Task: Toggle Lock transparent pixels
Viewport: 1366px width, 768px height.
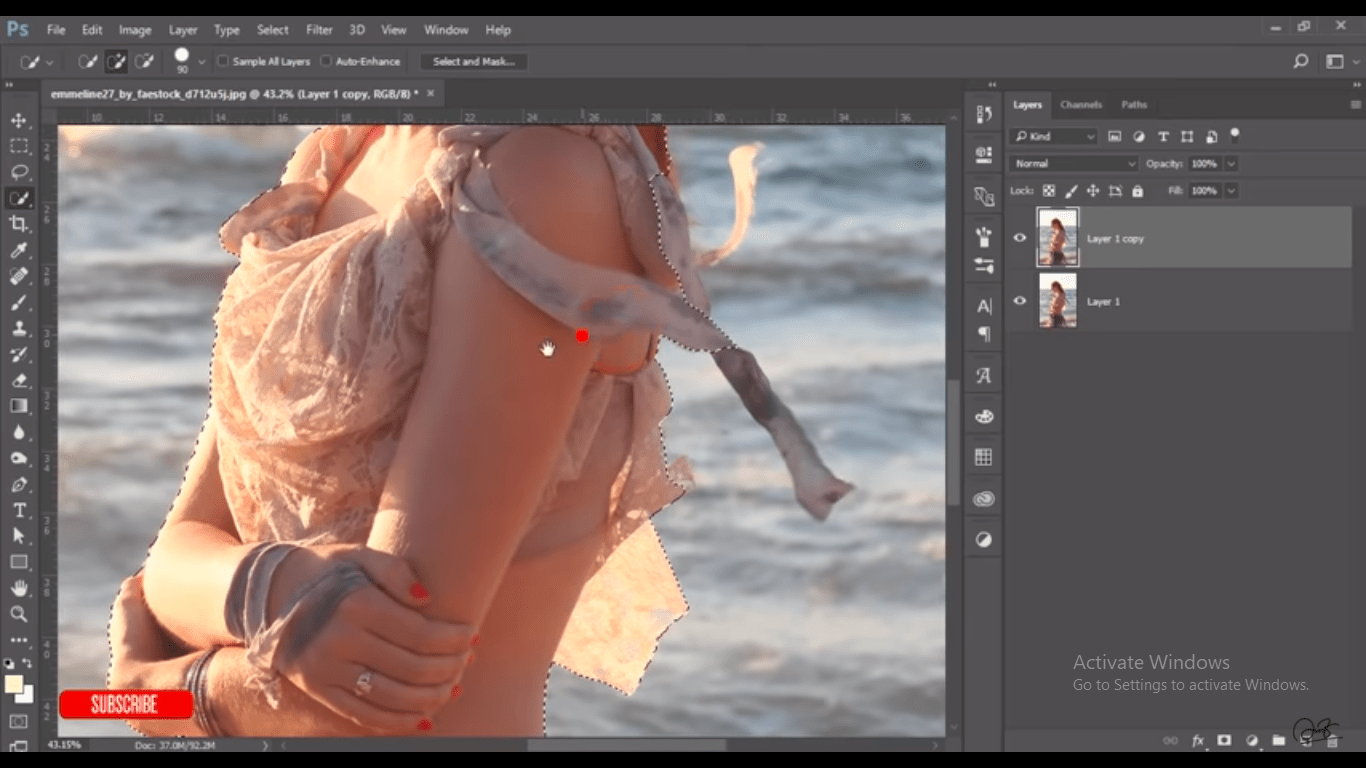Action: point(1049,190)
